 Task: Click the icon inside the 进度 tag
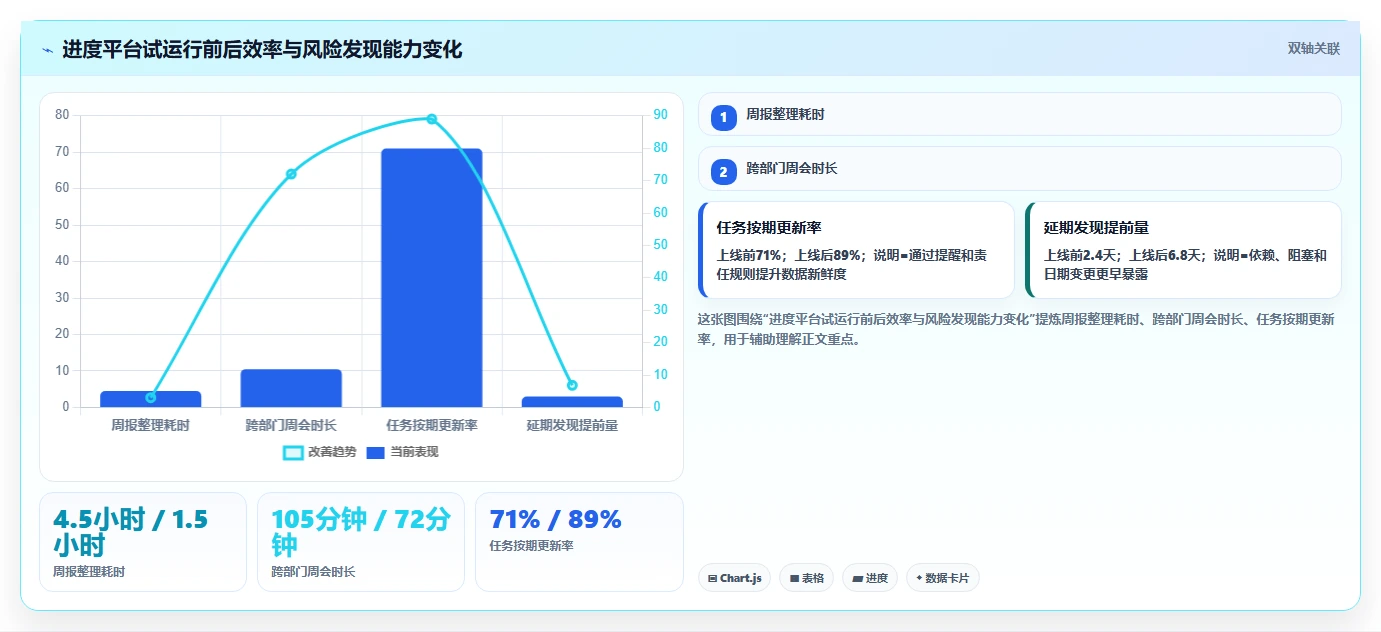pyautogui.click(x=858, y=578)
